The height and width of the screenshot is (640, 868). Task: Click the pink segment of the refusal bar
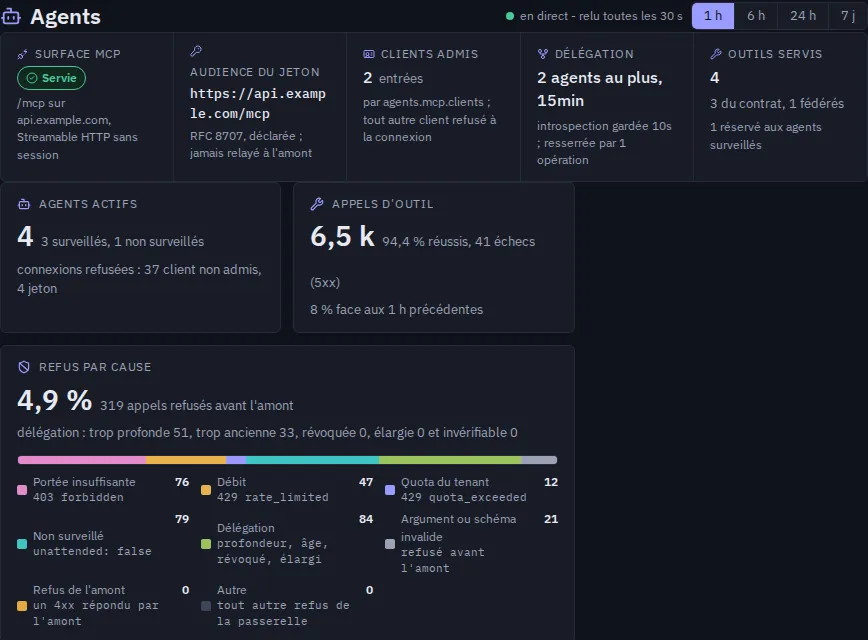click(x=82, y=460)
